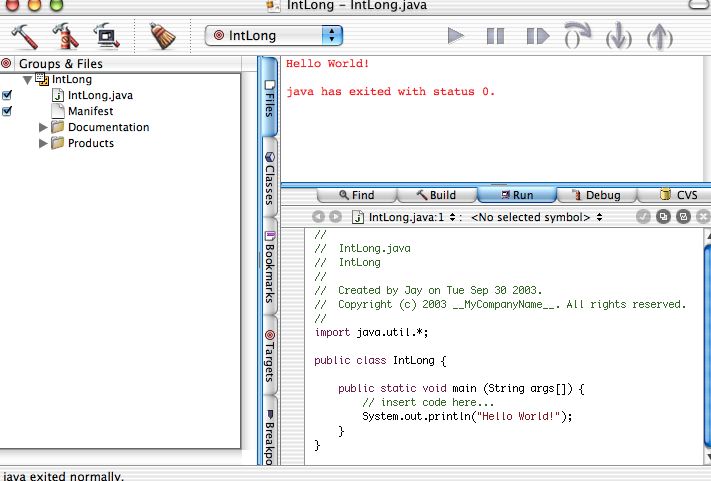Select IntLong.java in the file tree
Image resolution: width=711 pixels, height=481 pixels.
(100, 95)
